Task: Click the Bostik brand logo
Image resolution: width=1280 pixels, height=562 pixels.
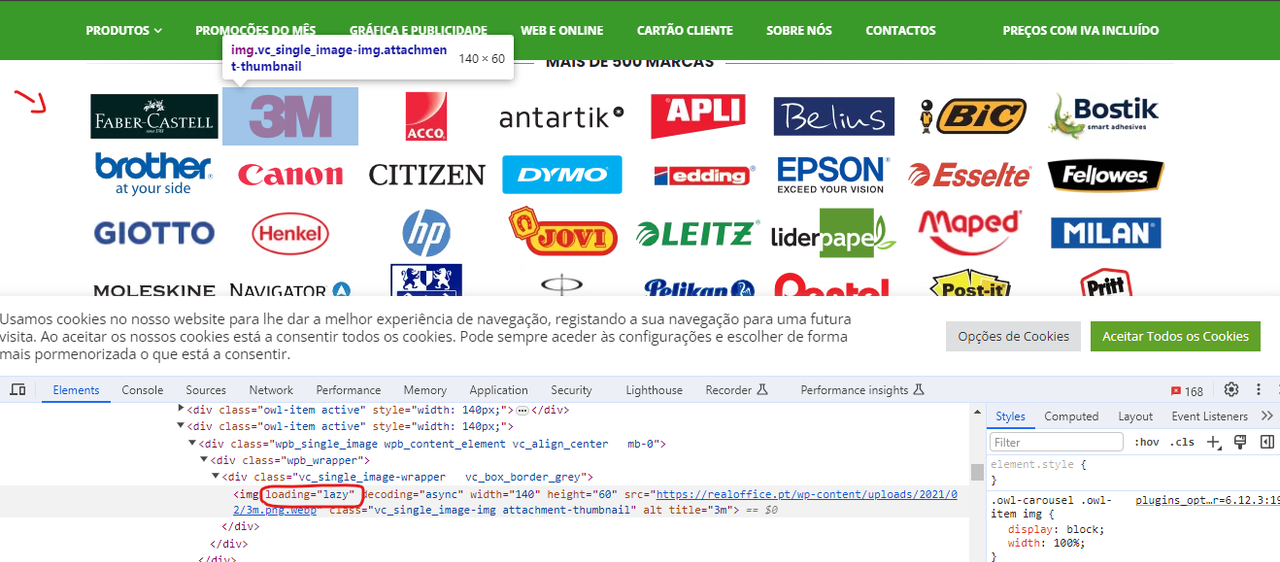Action: 1105,116
